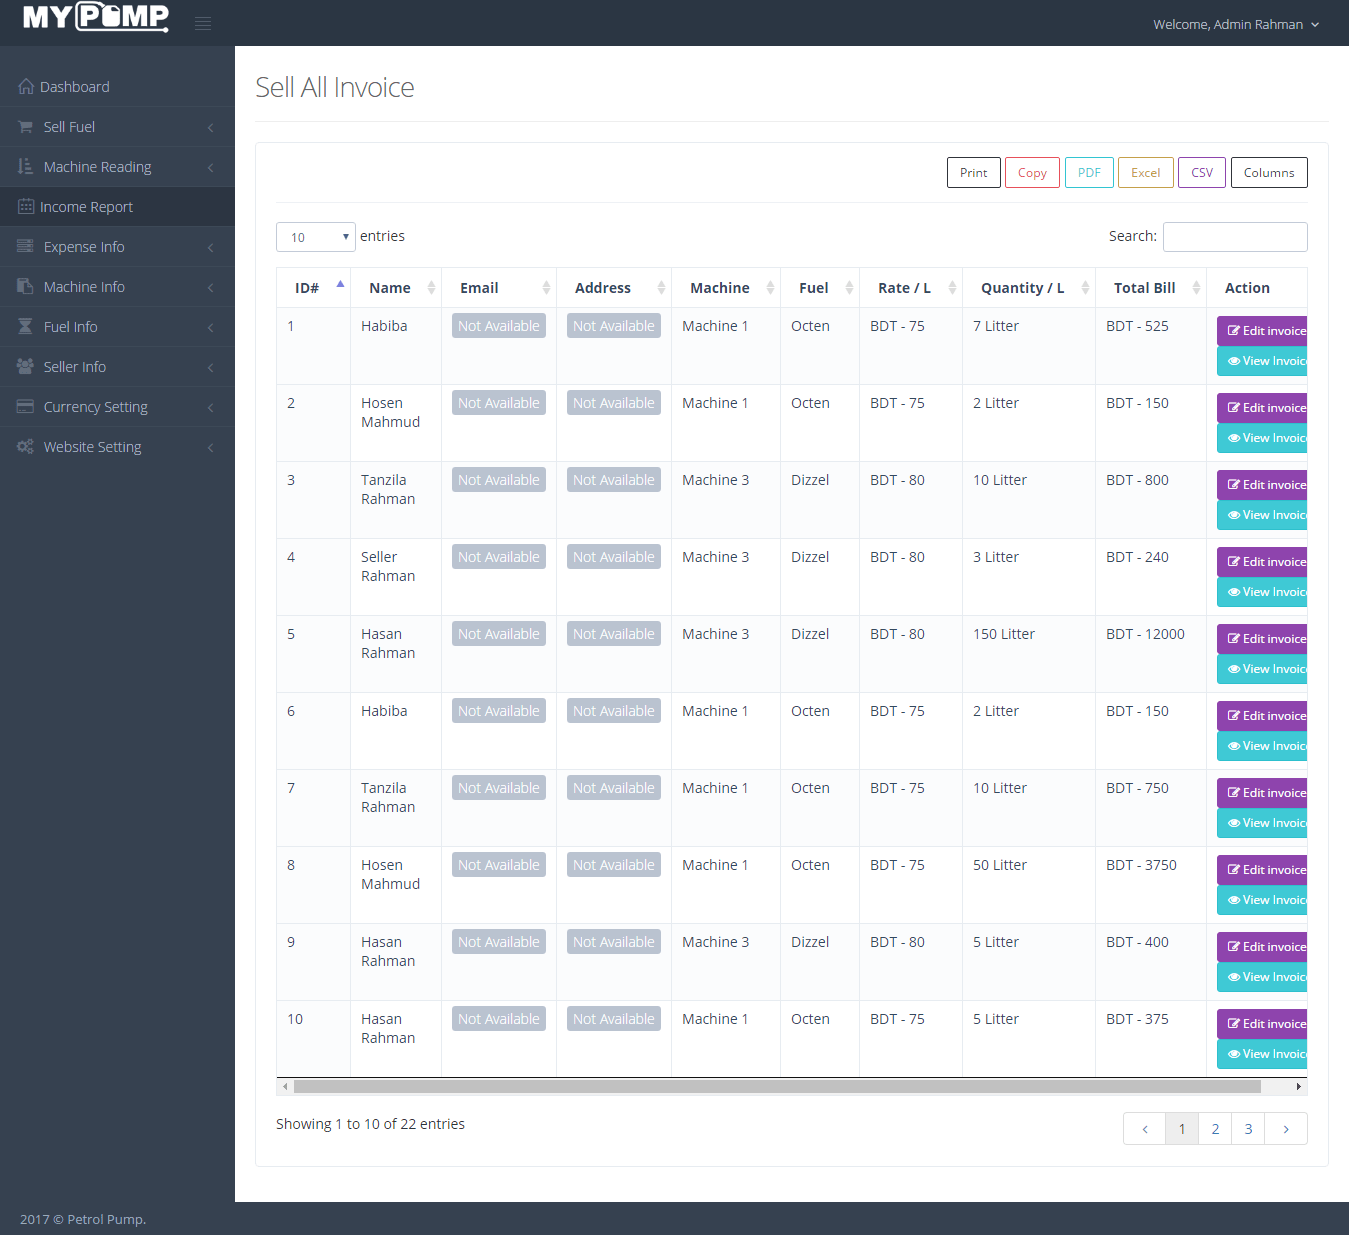The width and height of the screenshot is (1349, 1235).
Task: Click the Sell Fuel cart icon
Action: coord(24,126)
